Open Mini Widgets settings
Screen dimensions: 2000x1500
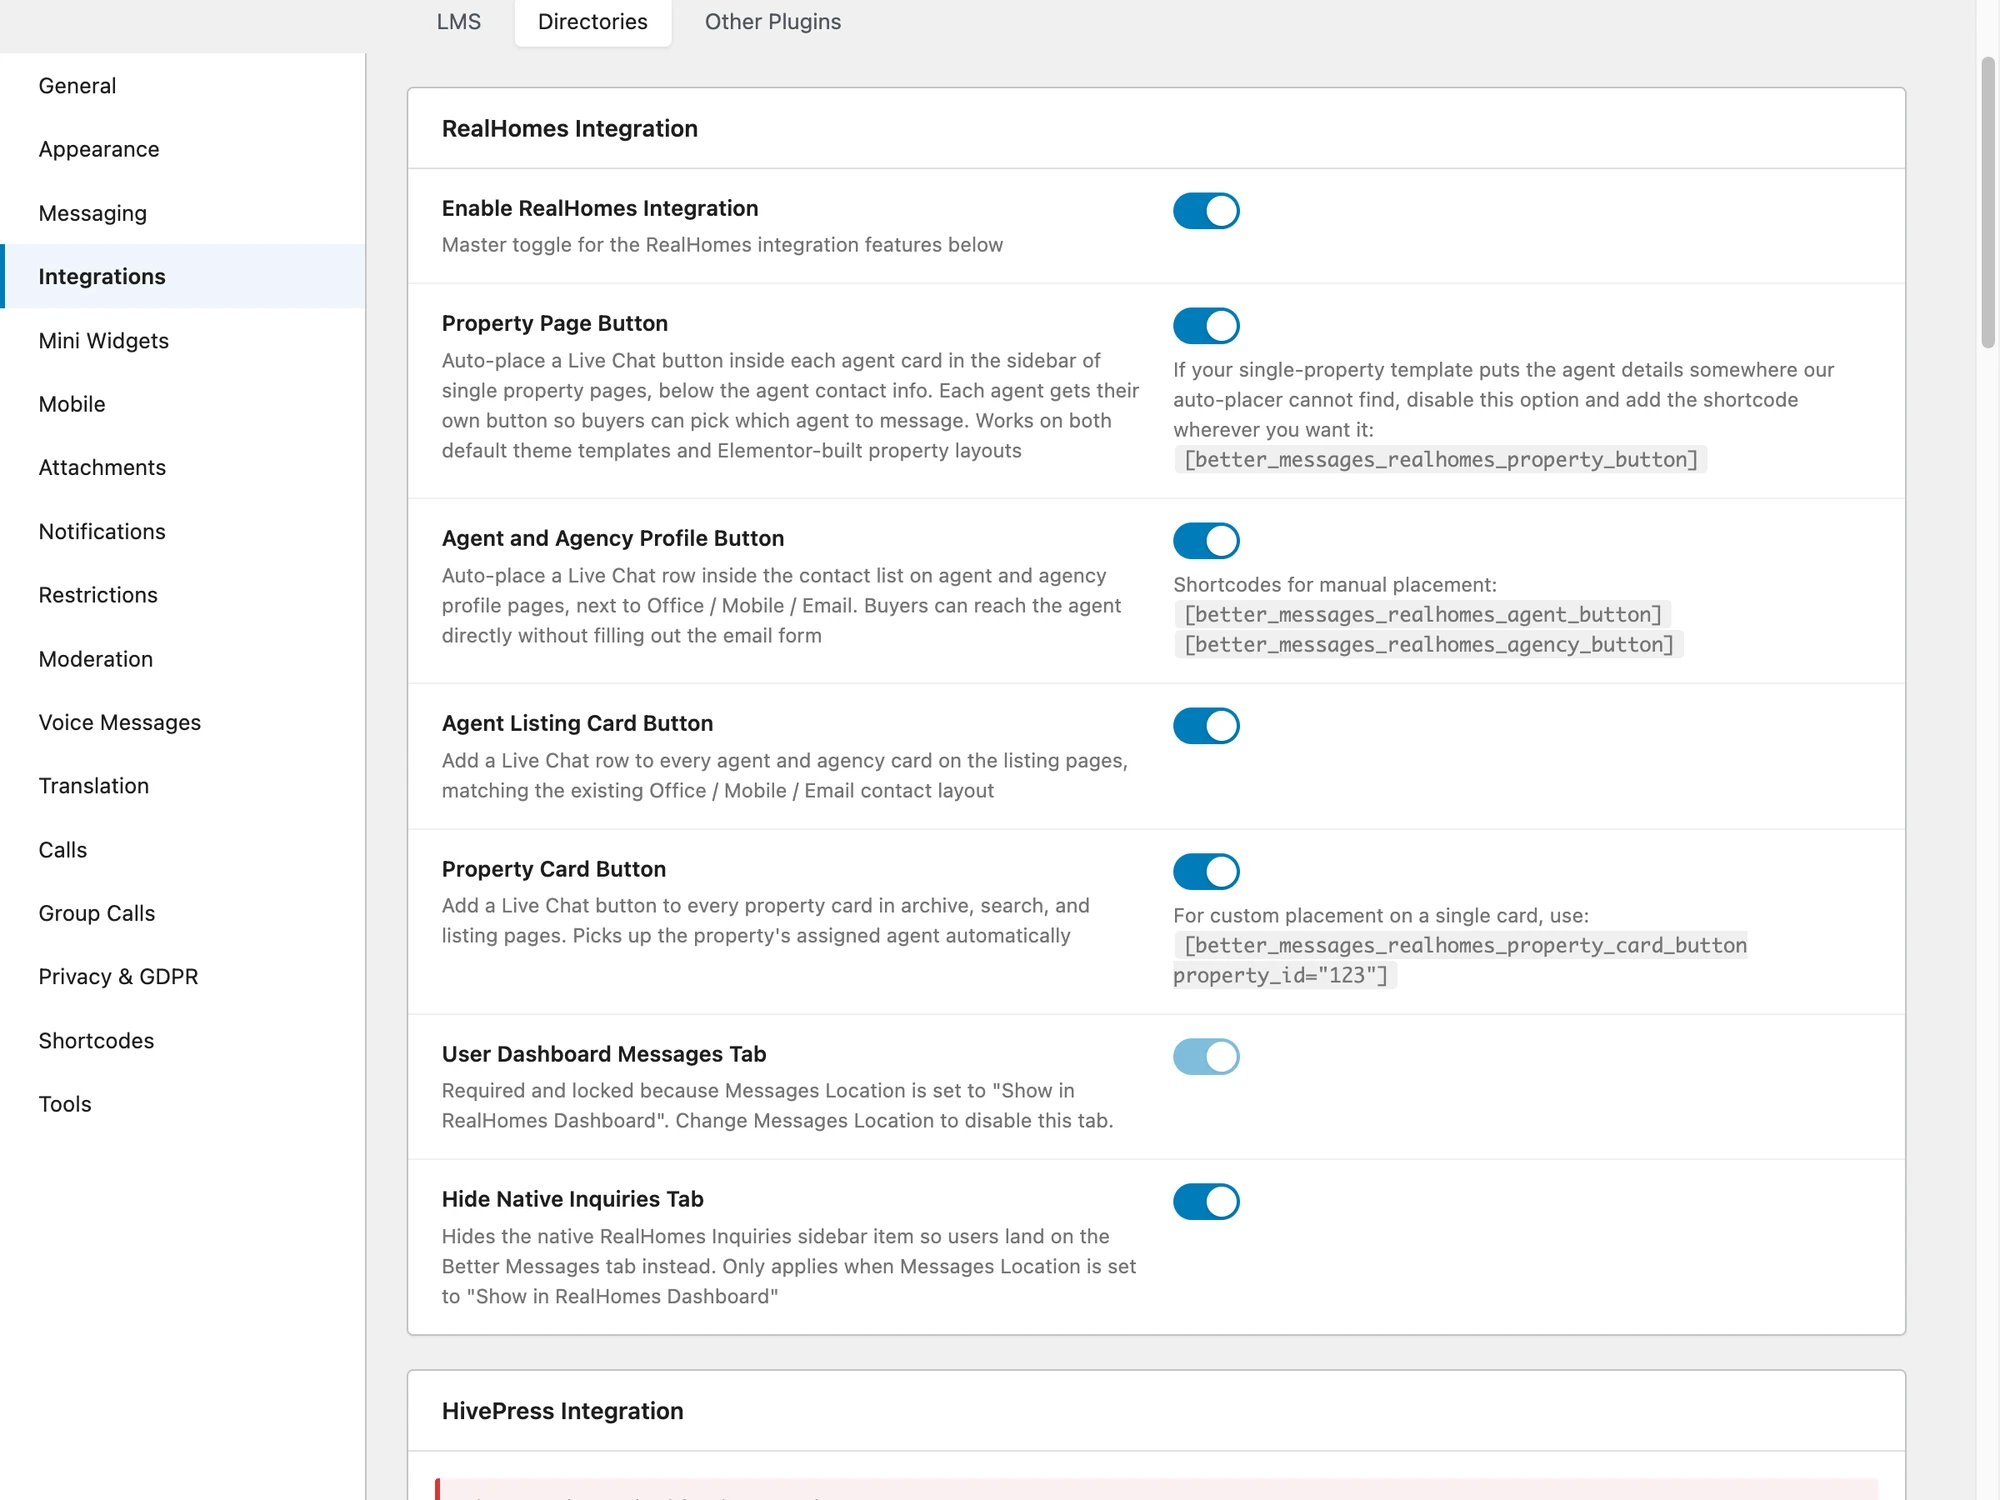183,341
